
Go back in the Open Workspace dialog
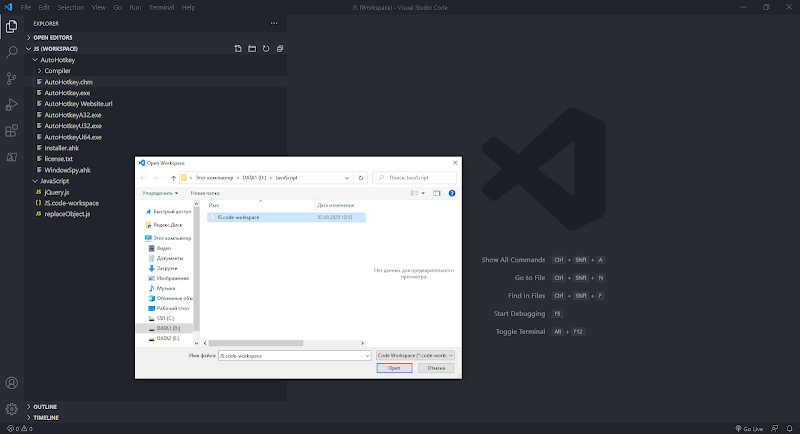point(143,178)
